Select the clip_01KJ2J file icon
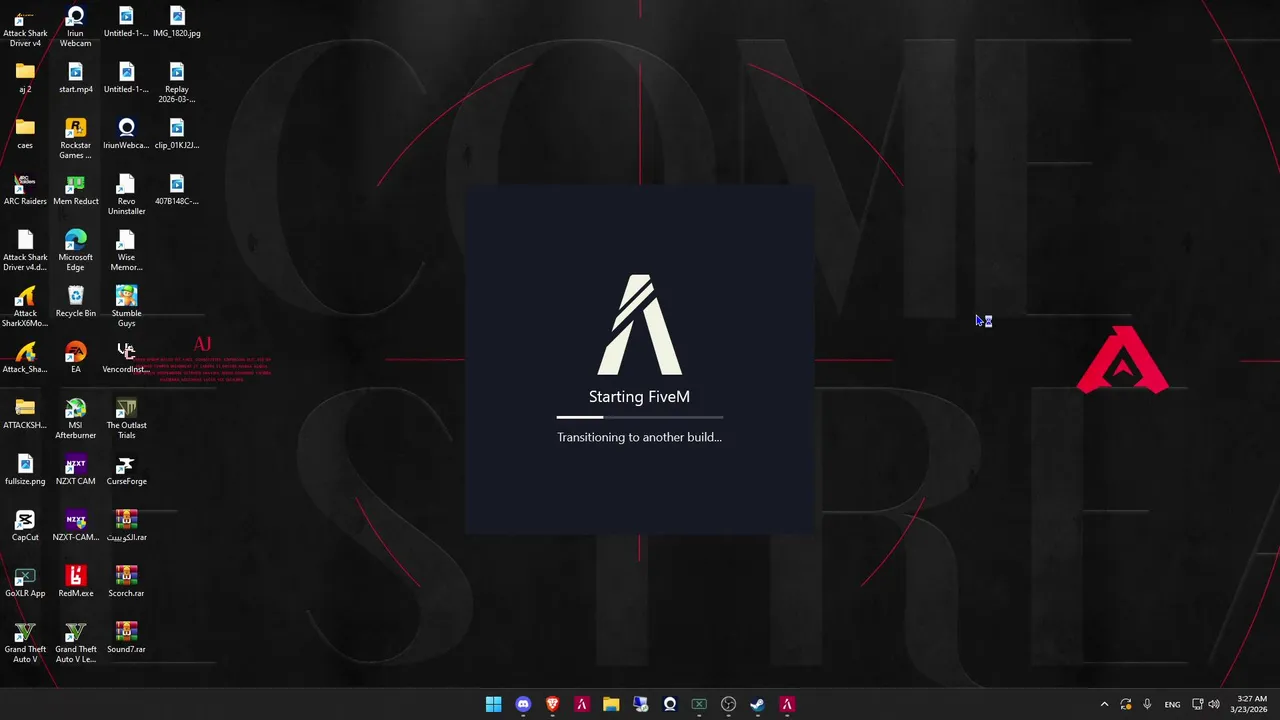 coord(177,134)
